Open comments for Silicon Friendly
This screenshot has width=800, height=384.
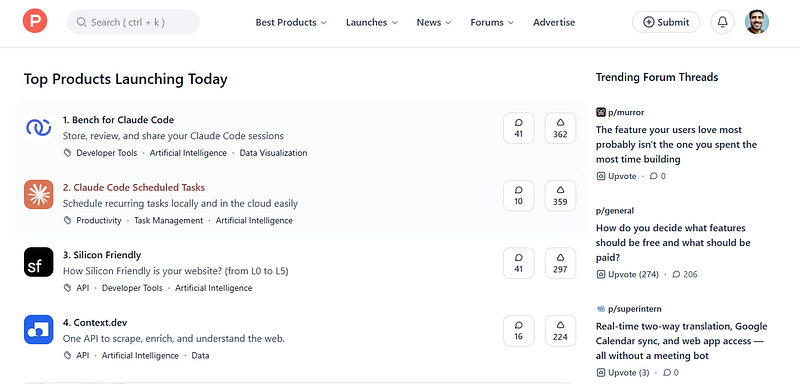519,263
